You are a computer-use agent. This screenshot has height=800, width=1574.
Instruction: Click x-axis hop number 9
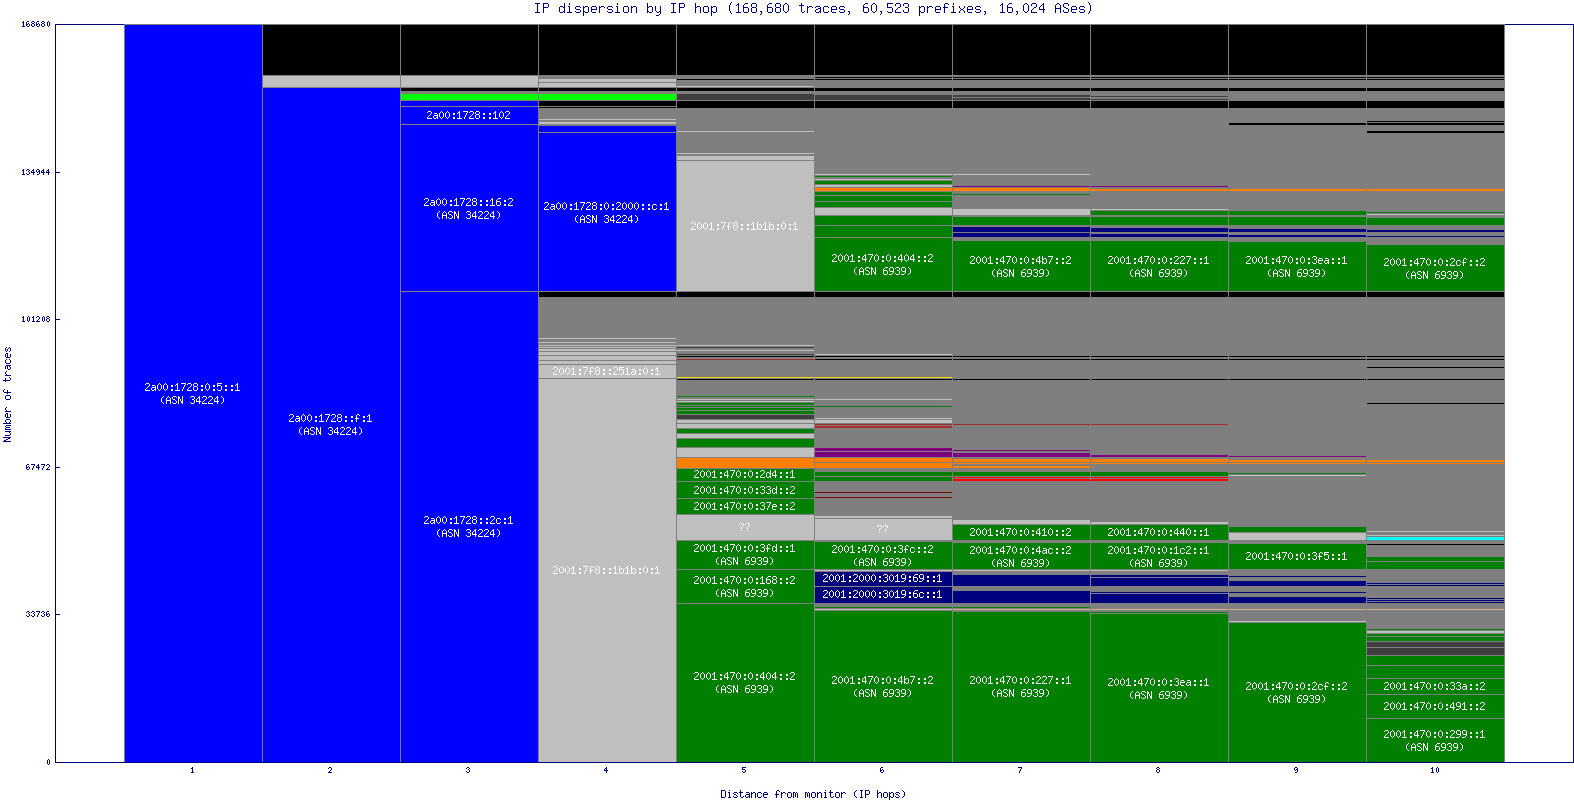coord(1296,770)
